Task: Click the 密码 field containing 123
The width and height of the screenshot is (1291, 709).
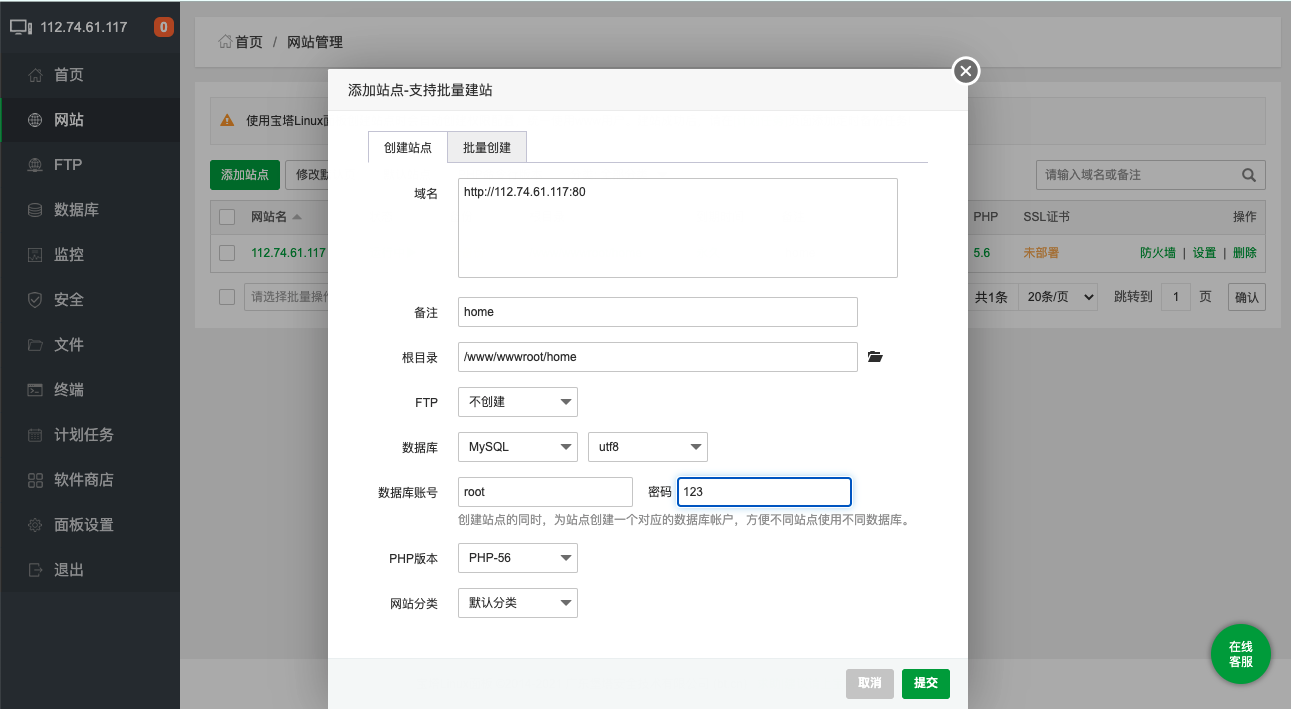Action: coord(765,492)
